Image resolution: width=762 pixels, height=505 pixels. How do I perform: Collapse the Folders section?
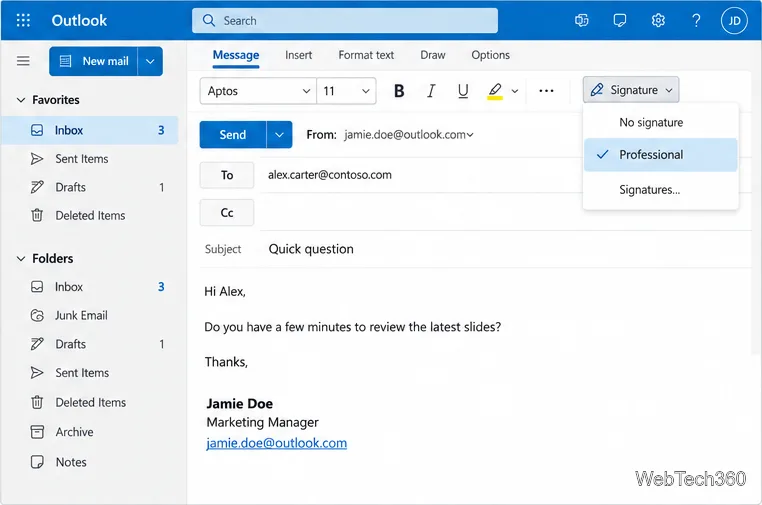click(21, 259)
